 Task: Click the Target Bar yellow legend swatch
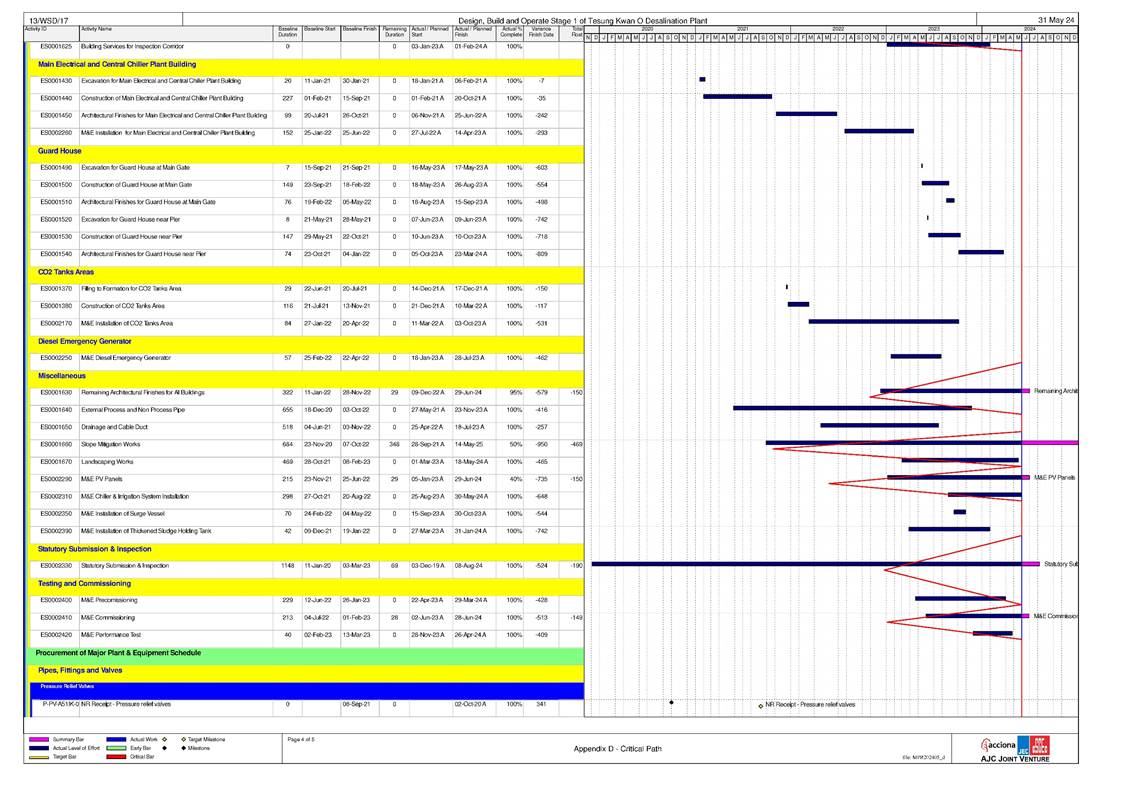[x=38, y=757]
